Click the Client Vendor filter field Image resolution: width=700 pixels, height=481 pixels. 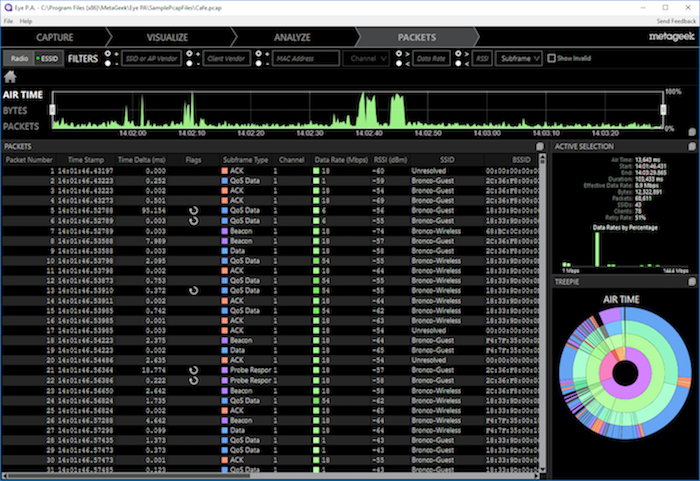(x=226, y=59)
